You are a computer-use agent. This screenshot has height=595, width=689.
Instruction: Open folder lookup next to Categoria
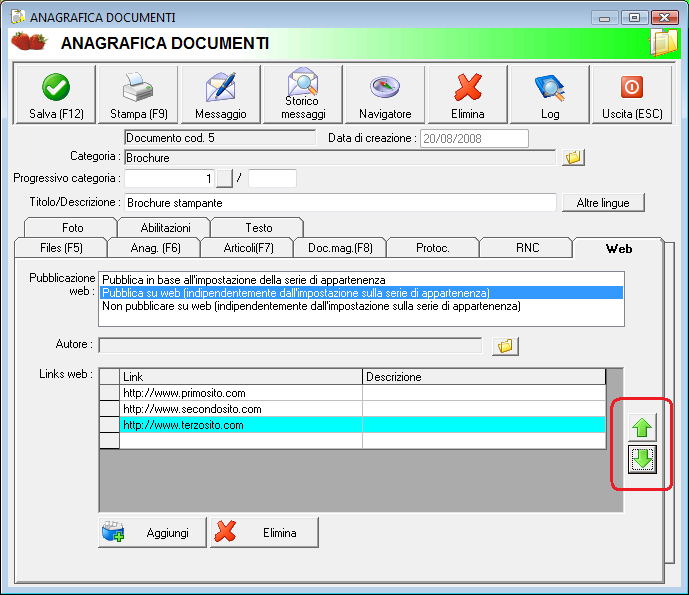(x=573, y=157)
